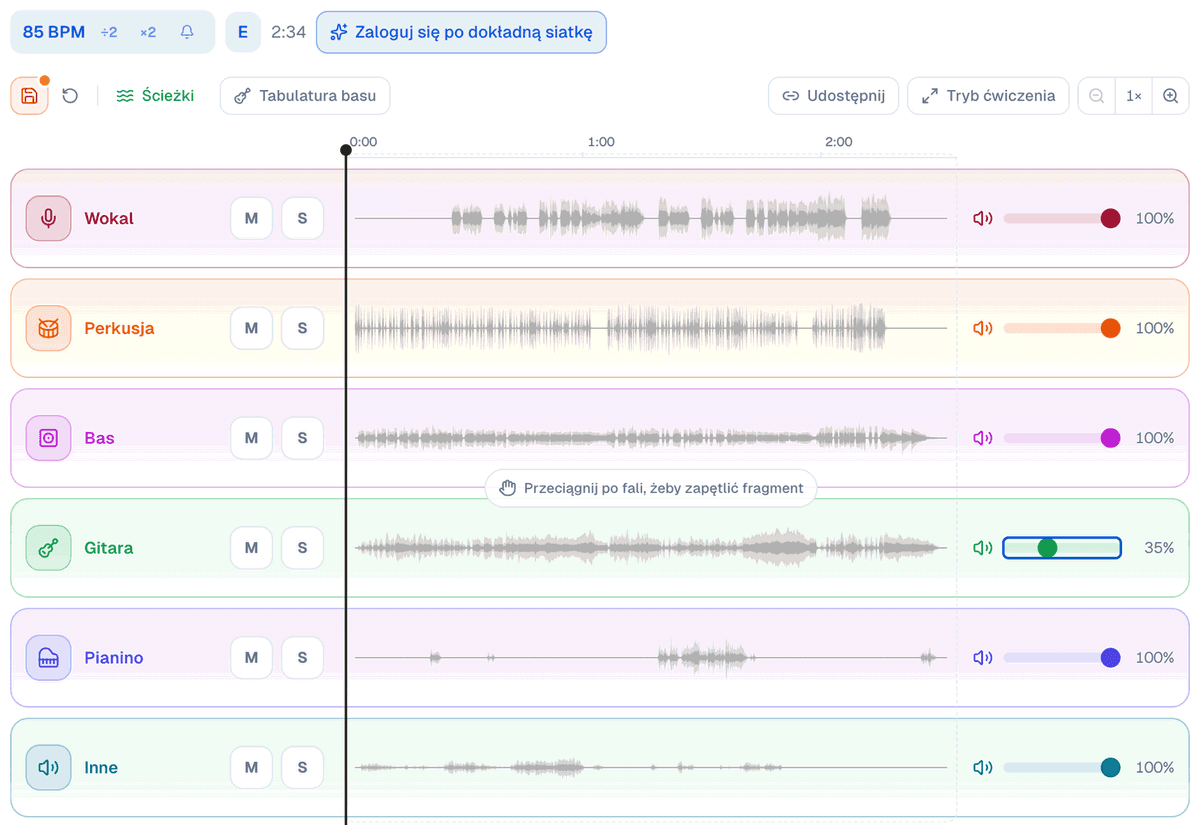Solo the Wokal track
1200x825 pixels.
click(302, 218)
